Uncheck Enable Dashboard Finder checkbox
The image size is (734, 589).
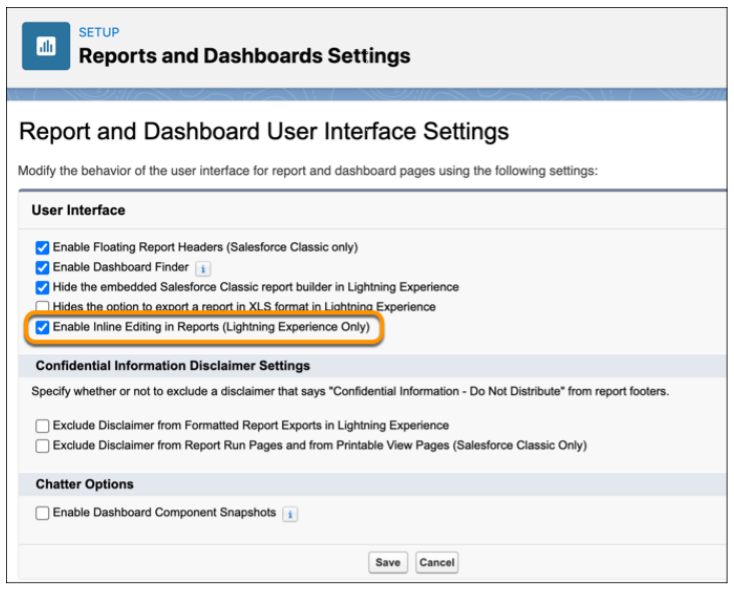[42, 267]
